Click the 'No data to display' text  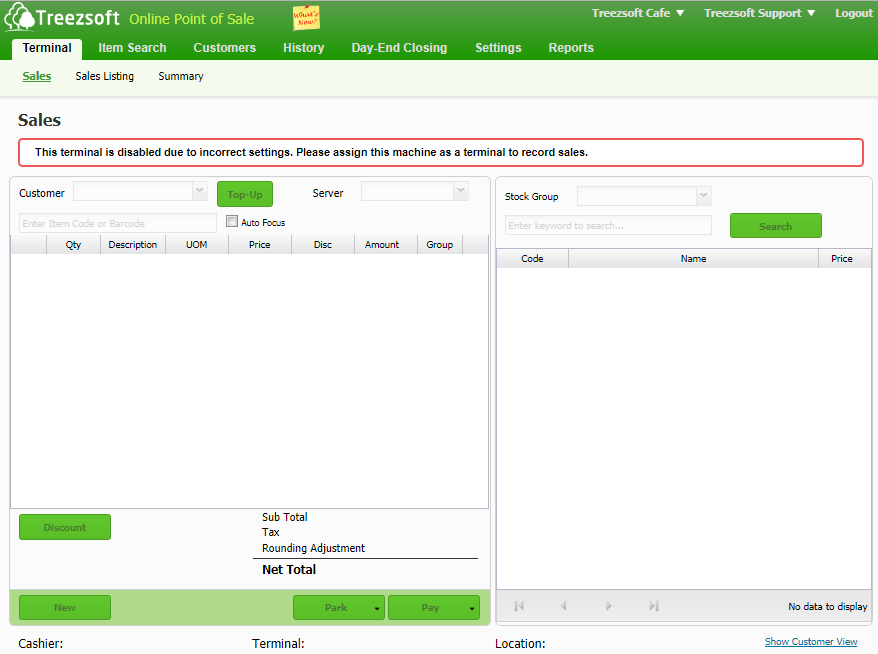[828, 606]
